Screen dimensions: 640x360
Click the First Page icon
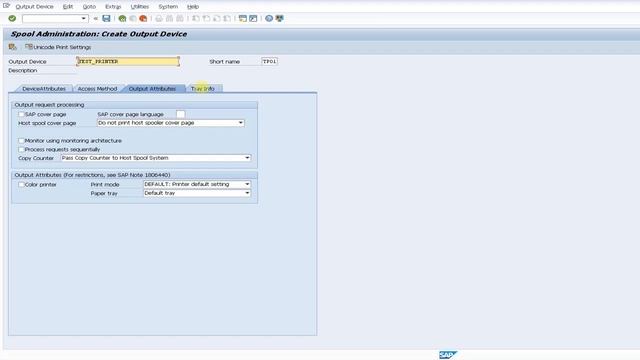196,18
